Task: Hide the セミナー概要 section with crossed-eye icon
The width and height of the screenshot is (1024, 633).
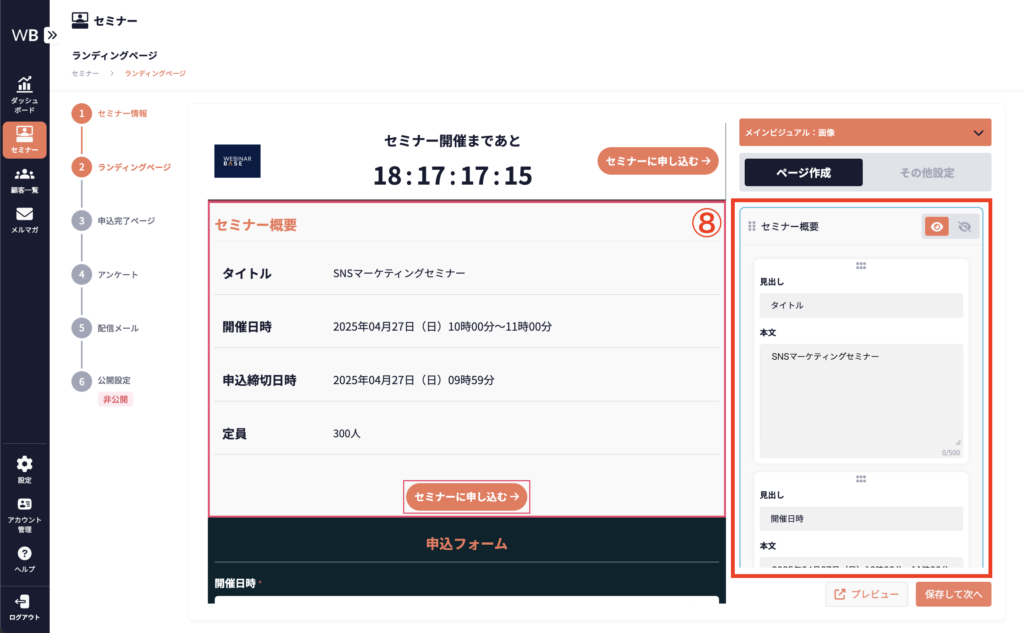Action: pos(964,227)
